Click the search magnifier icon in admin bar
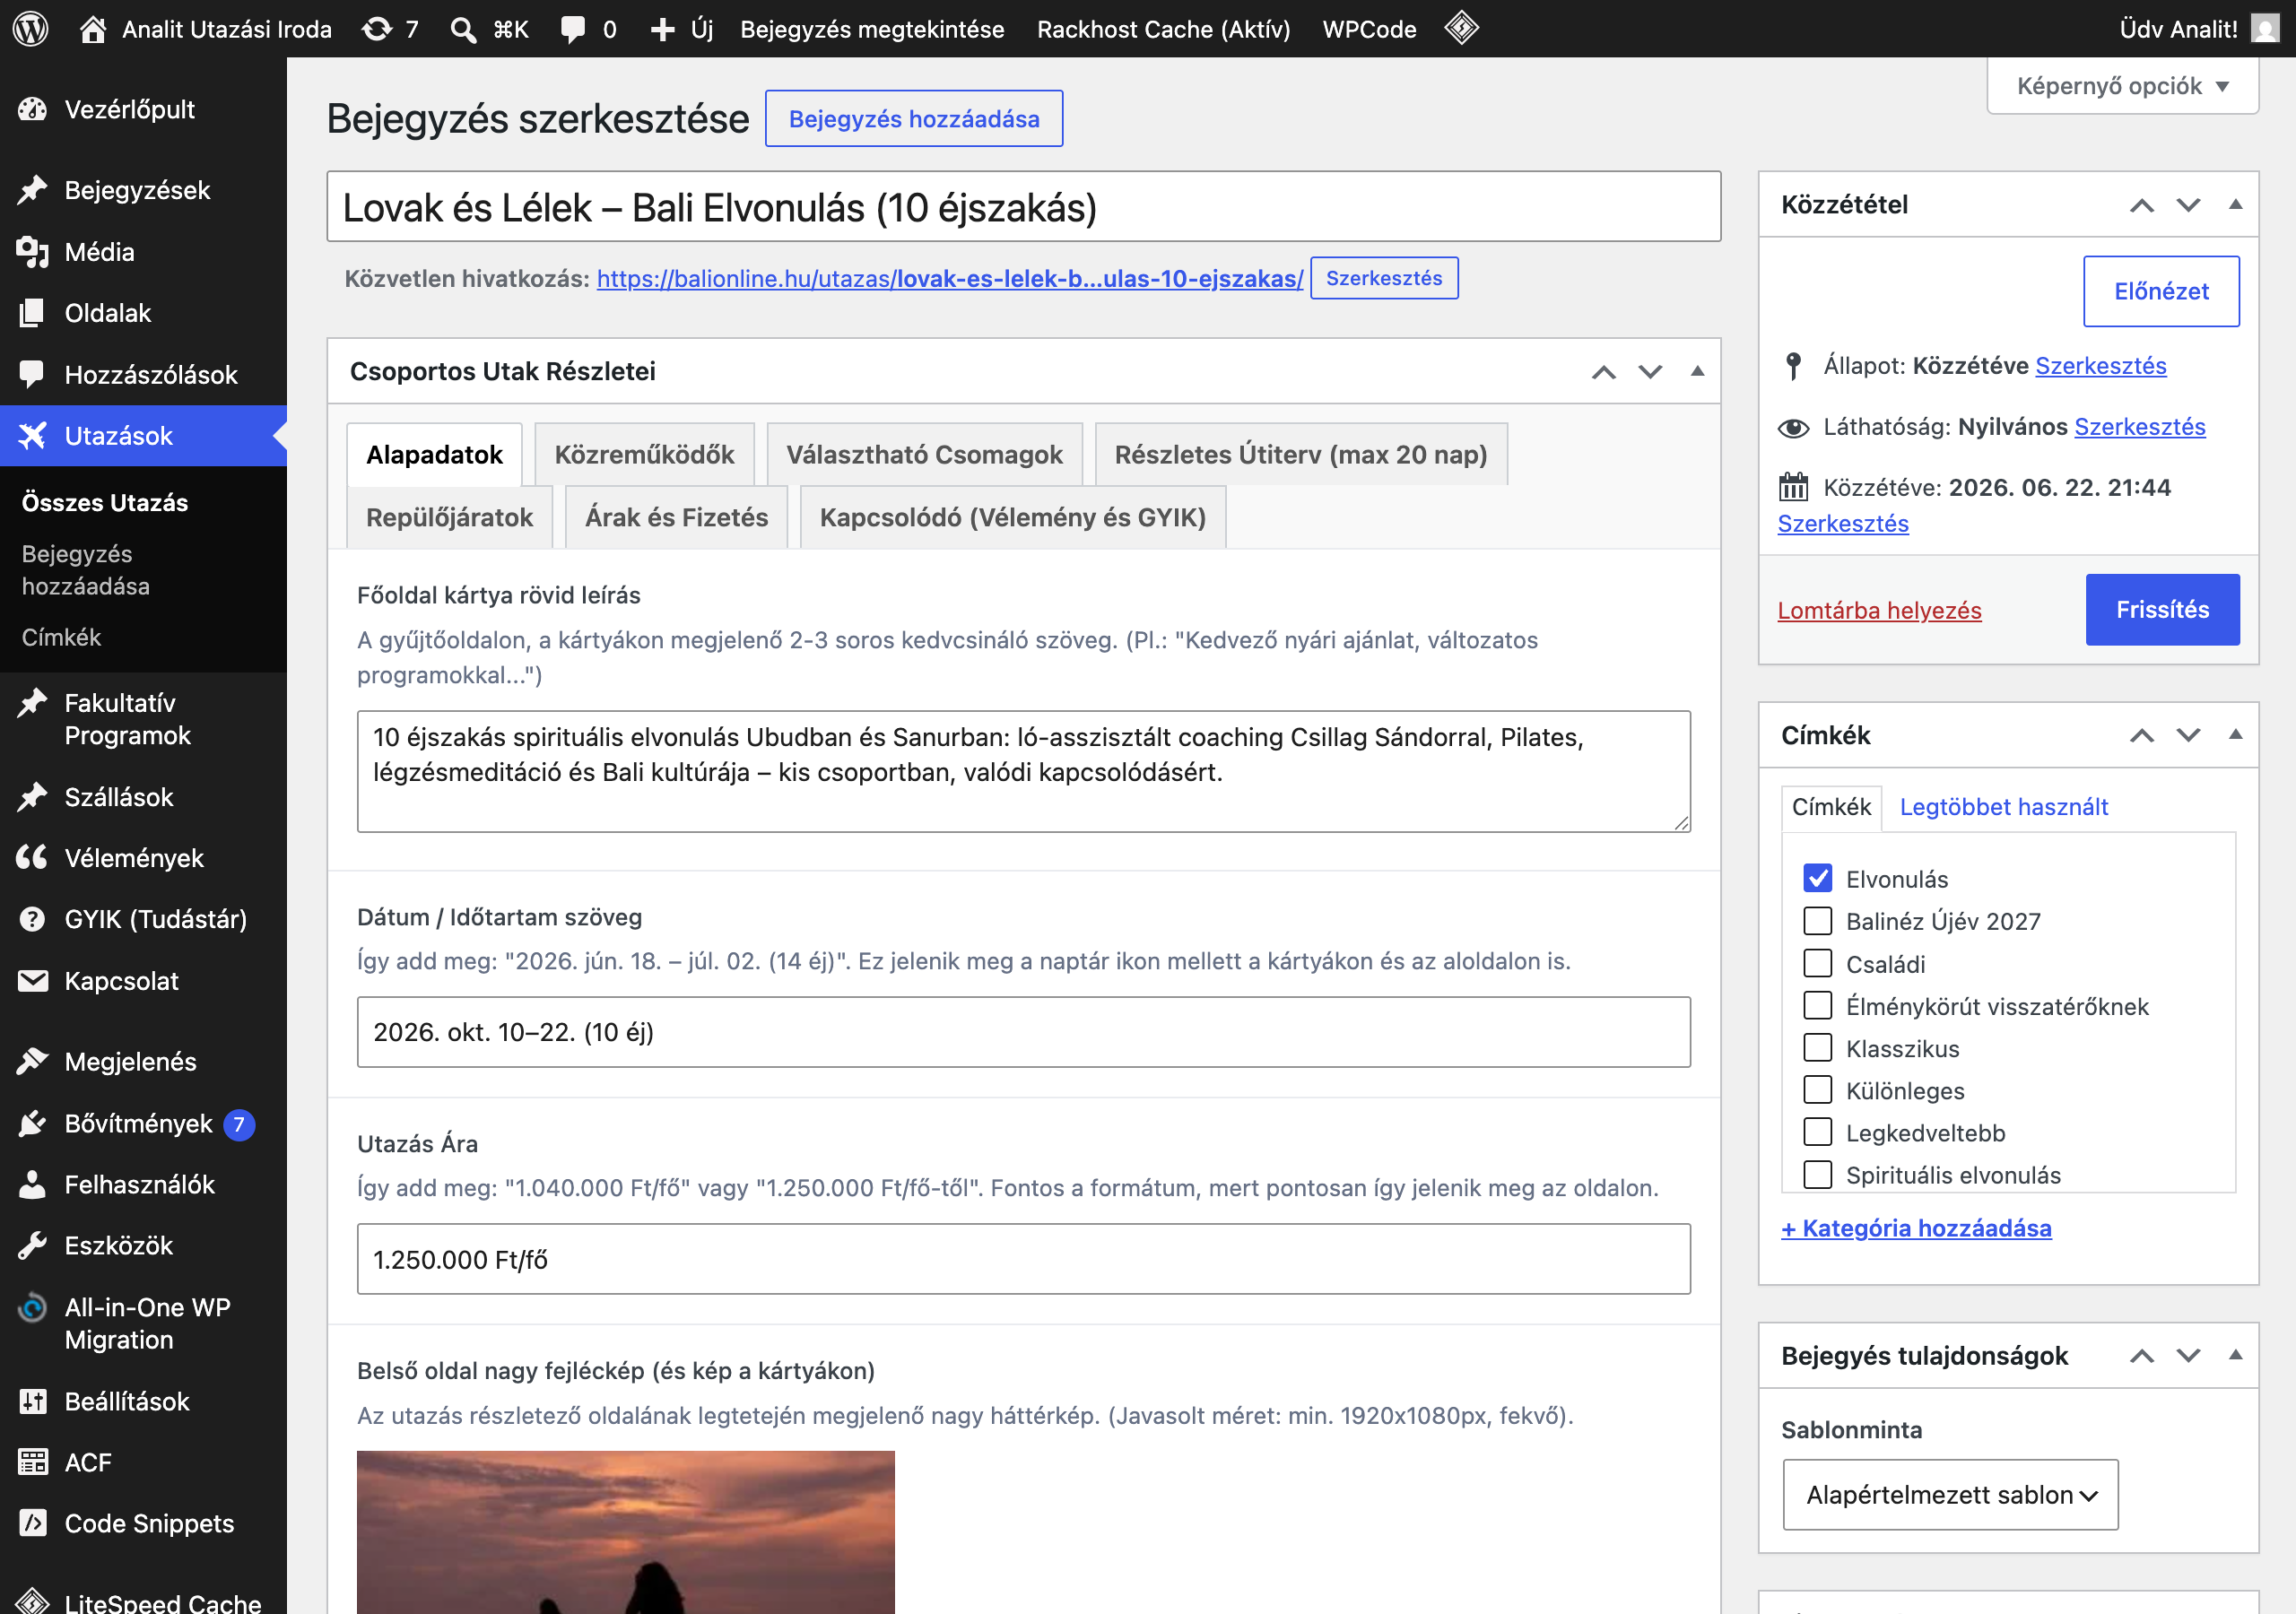The height and width of the screenshot is (1614, 2296). (463, 29)
